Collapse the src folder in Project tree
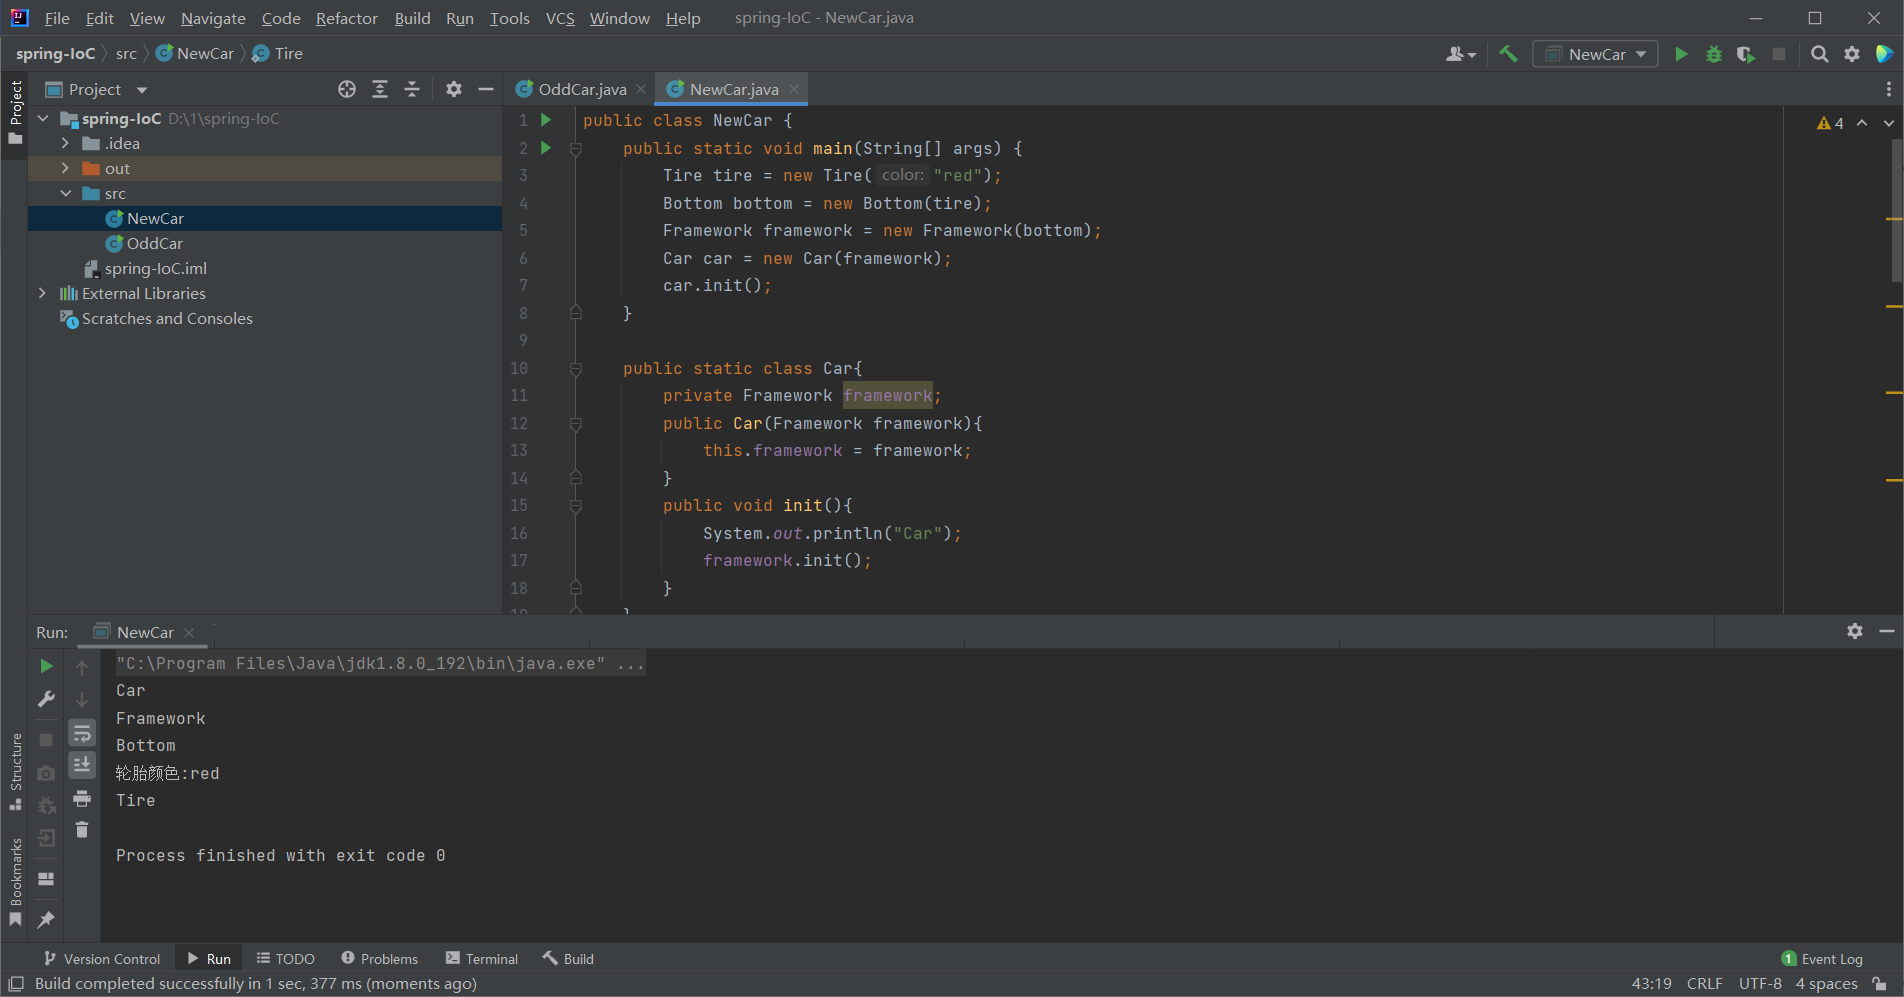 click(66, 193)
